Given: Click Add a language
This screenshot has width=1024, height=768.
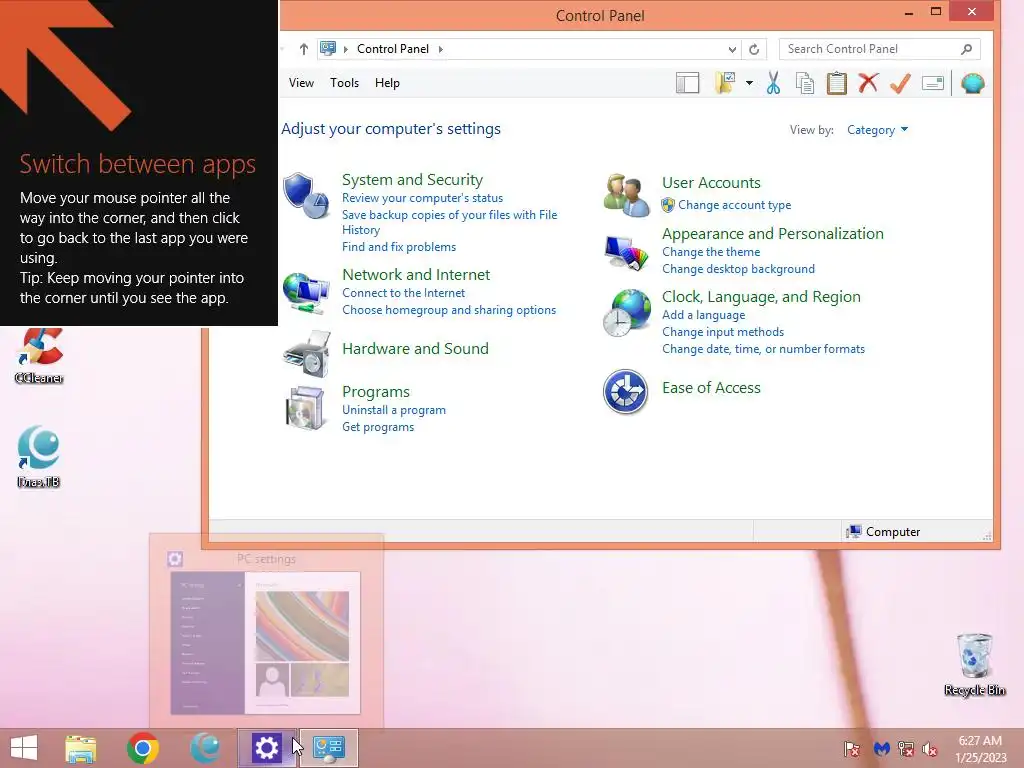Looking at the screenshot, I should point(703,315).
